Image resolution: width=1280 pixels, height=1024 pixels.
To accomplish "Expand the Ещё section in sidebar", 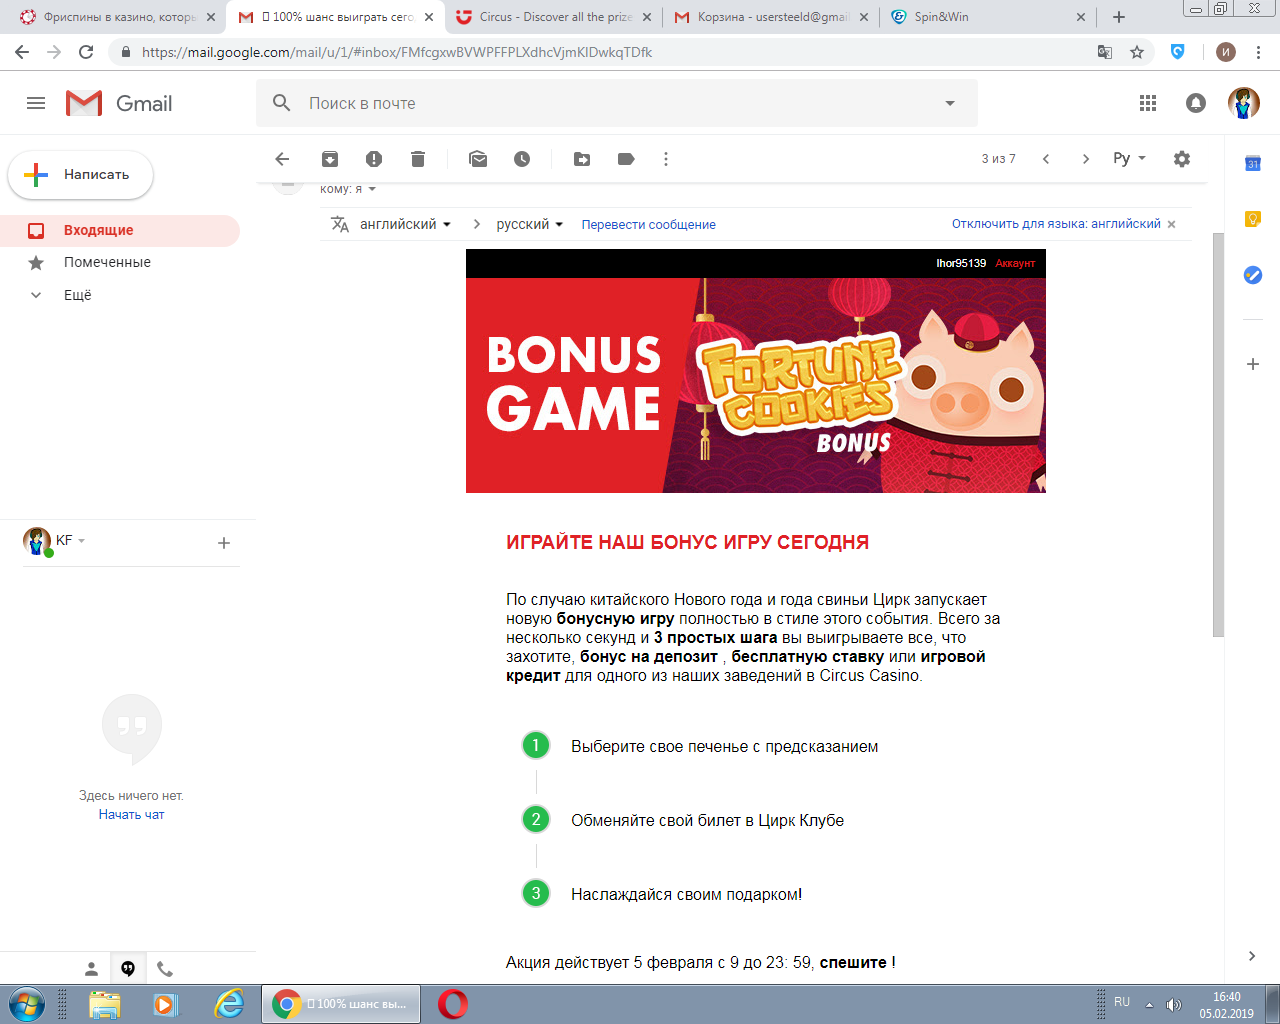I will click(x=77, y=295).
